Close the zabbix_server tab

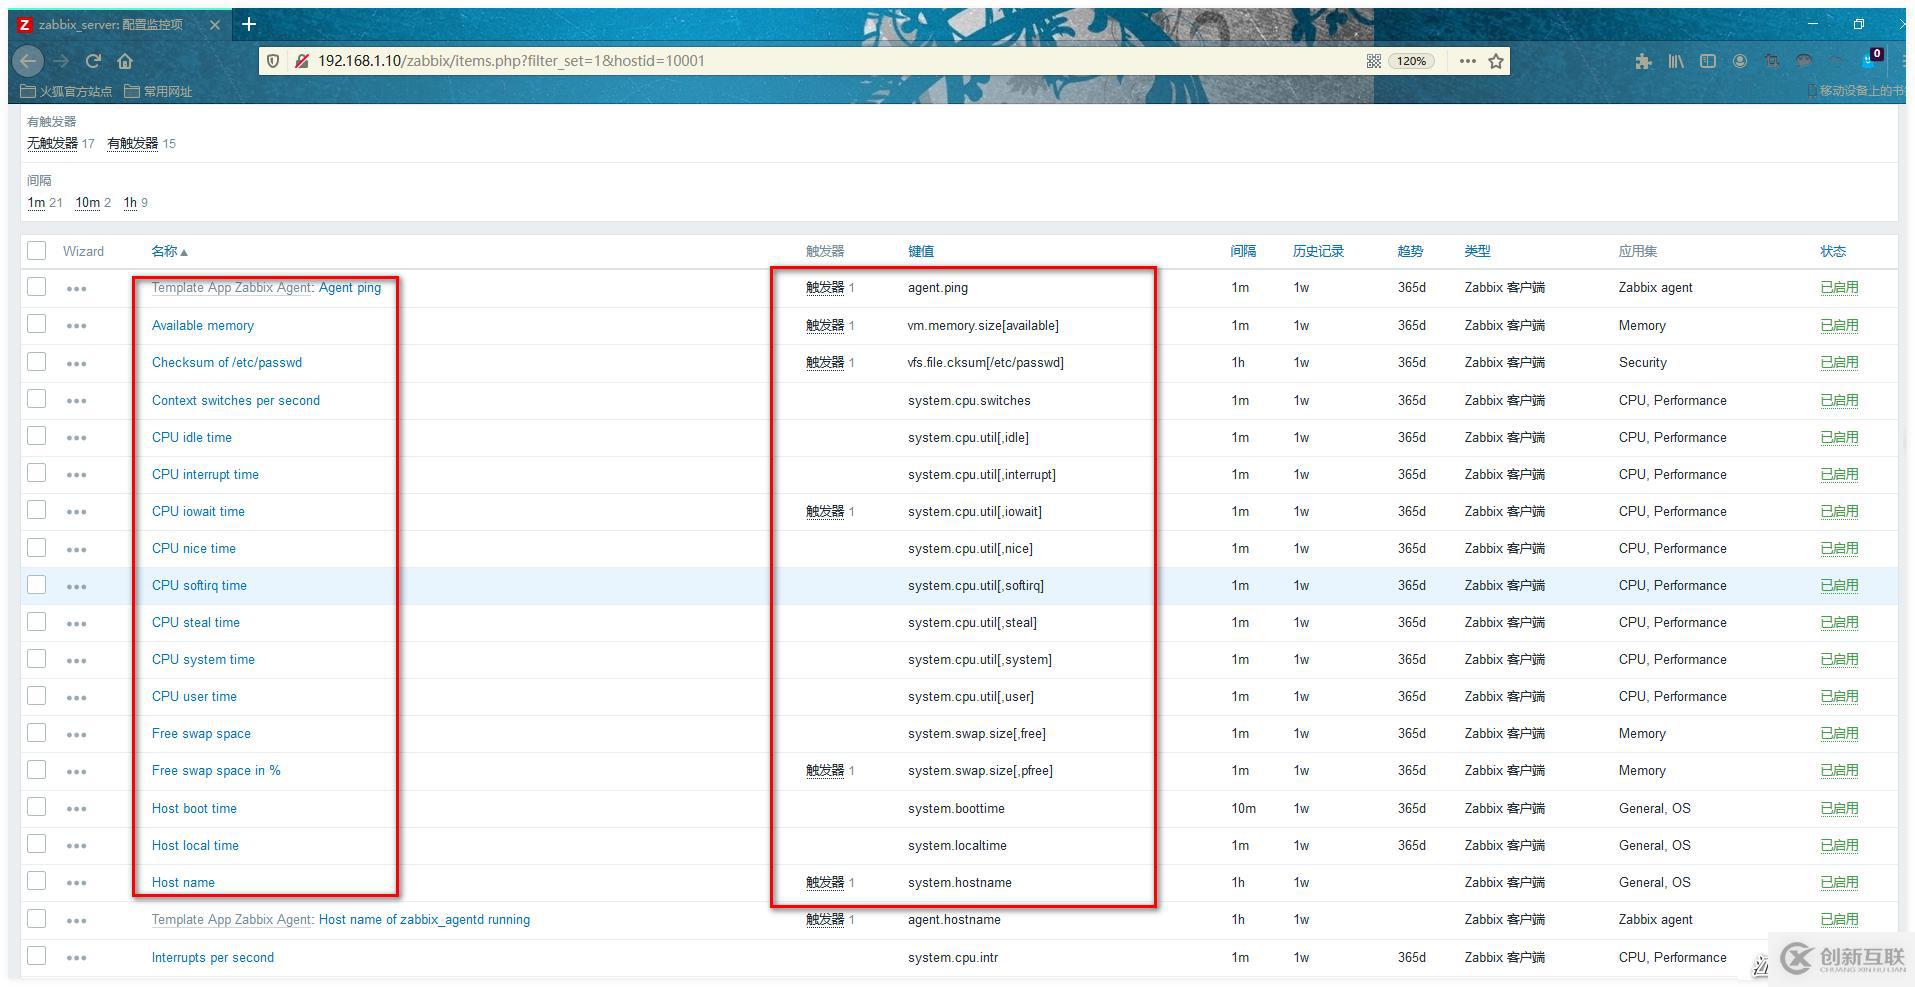click(x=214, y=24)
